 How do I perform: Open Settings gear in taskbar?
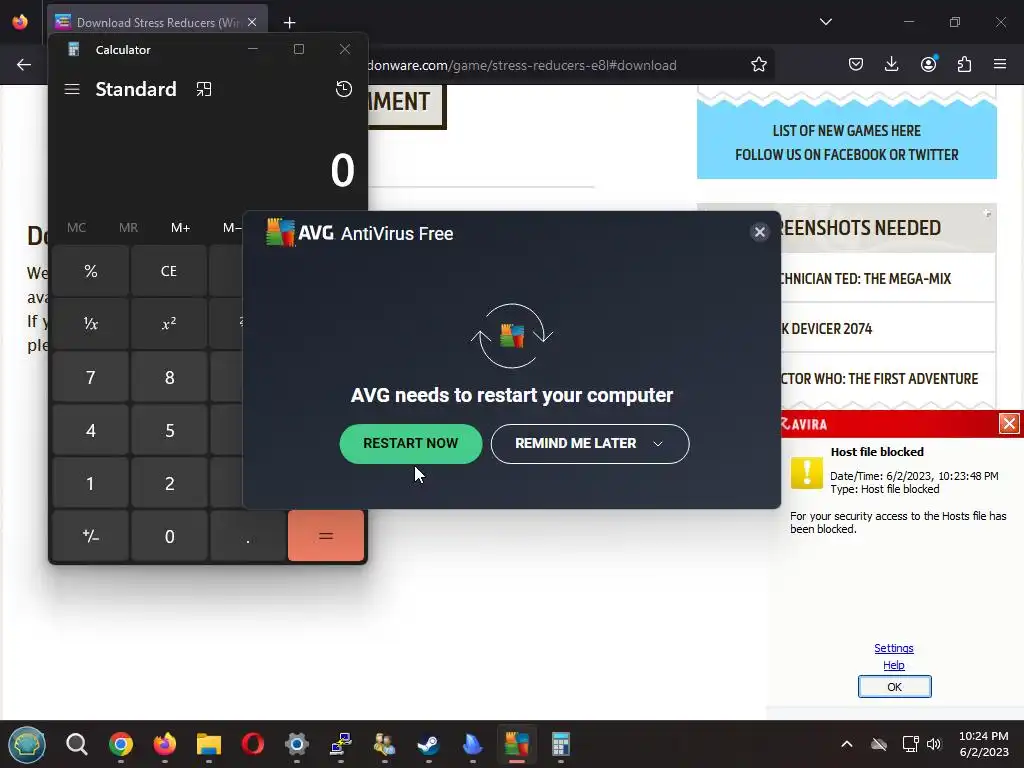click(296, 744)
